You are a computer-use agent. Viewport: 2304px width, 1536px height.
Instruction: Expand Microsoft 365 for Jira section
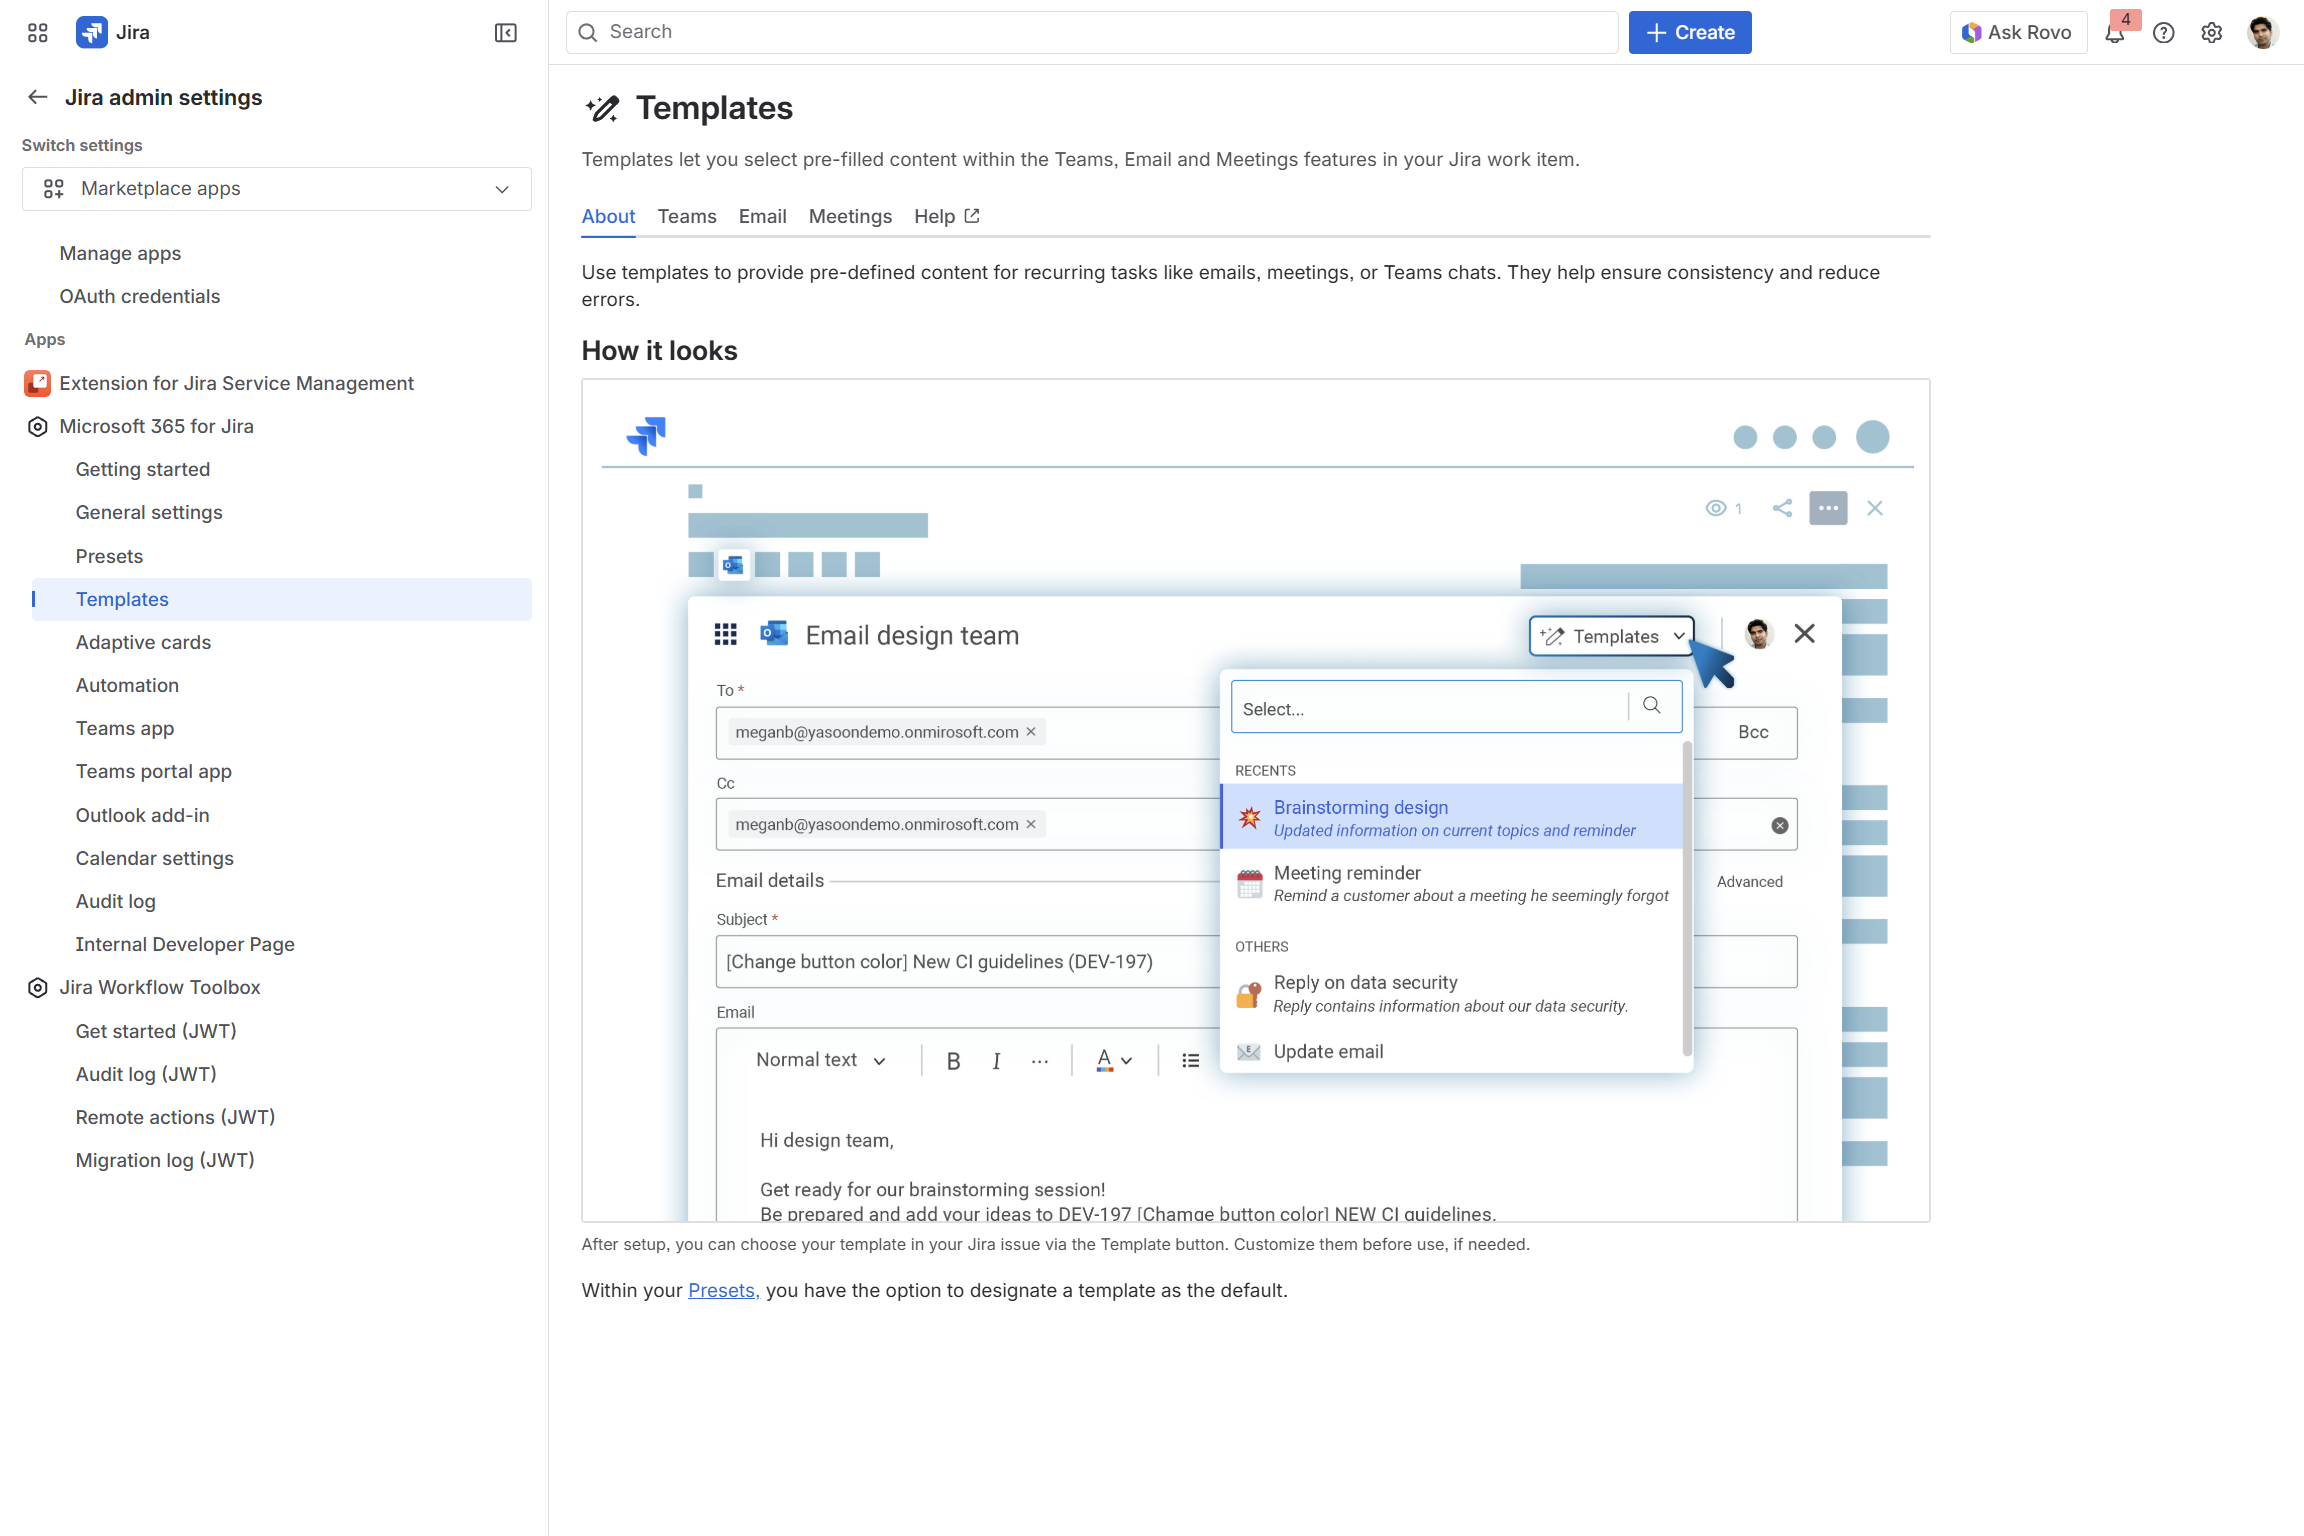coord(156,426)
